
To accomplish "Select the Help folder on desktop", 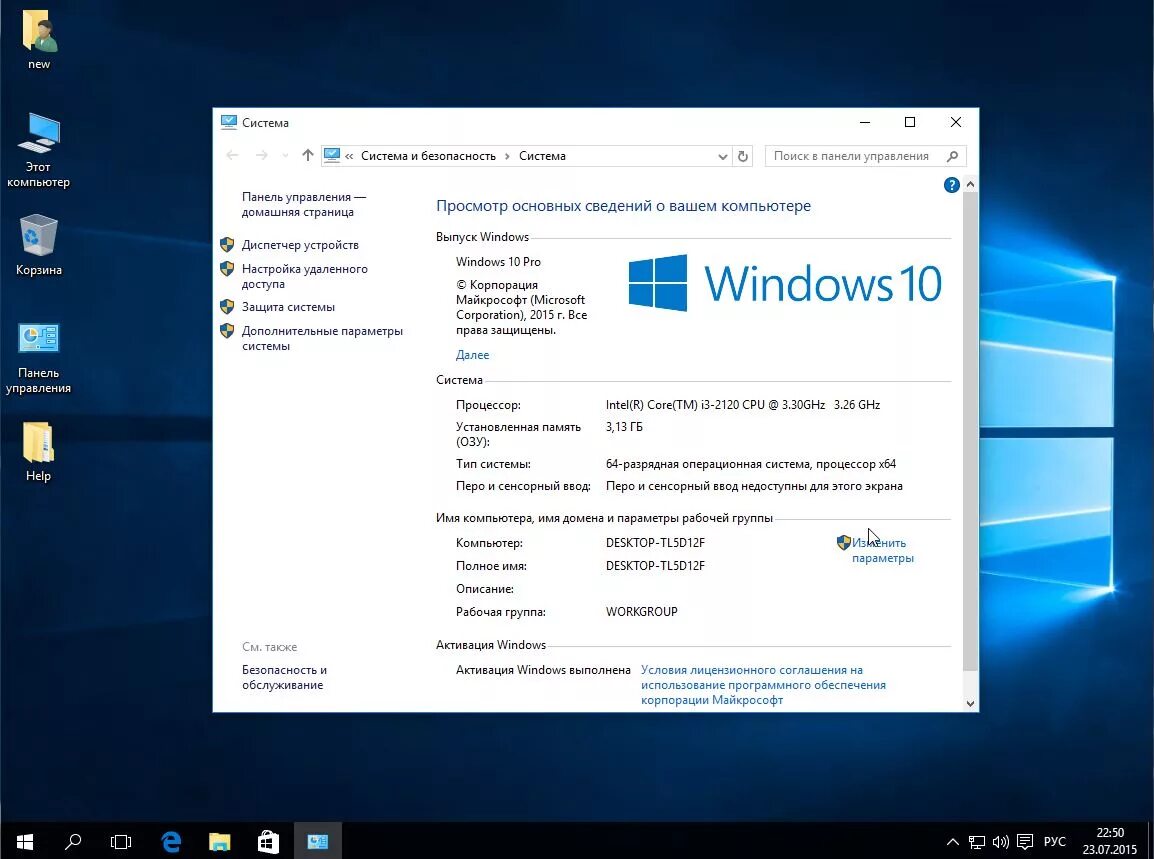I will point(38,451).
